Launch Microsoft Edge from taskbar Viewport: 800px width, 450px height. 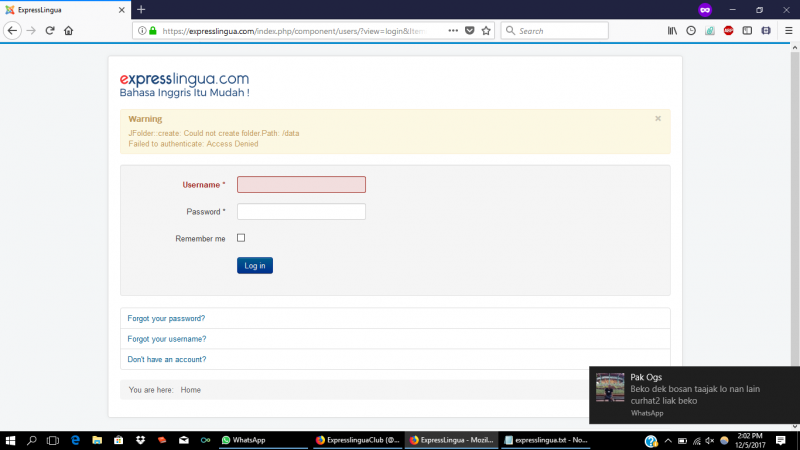tap(76, 440)
